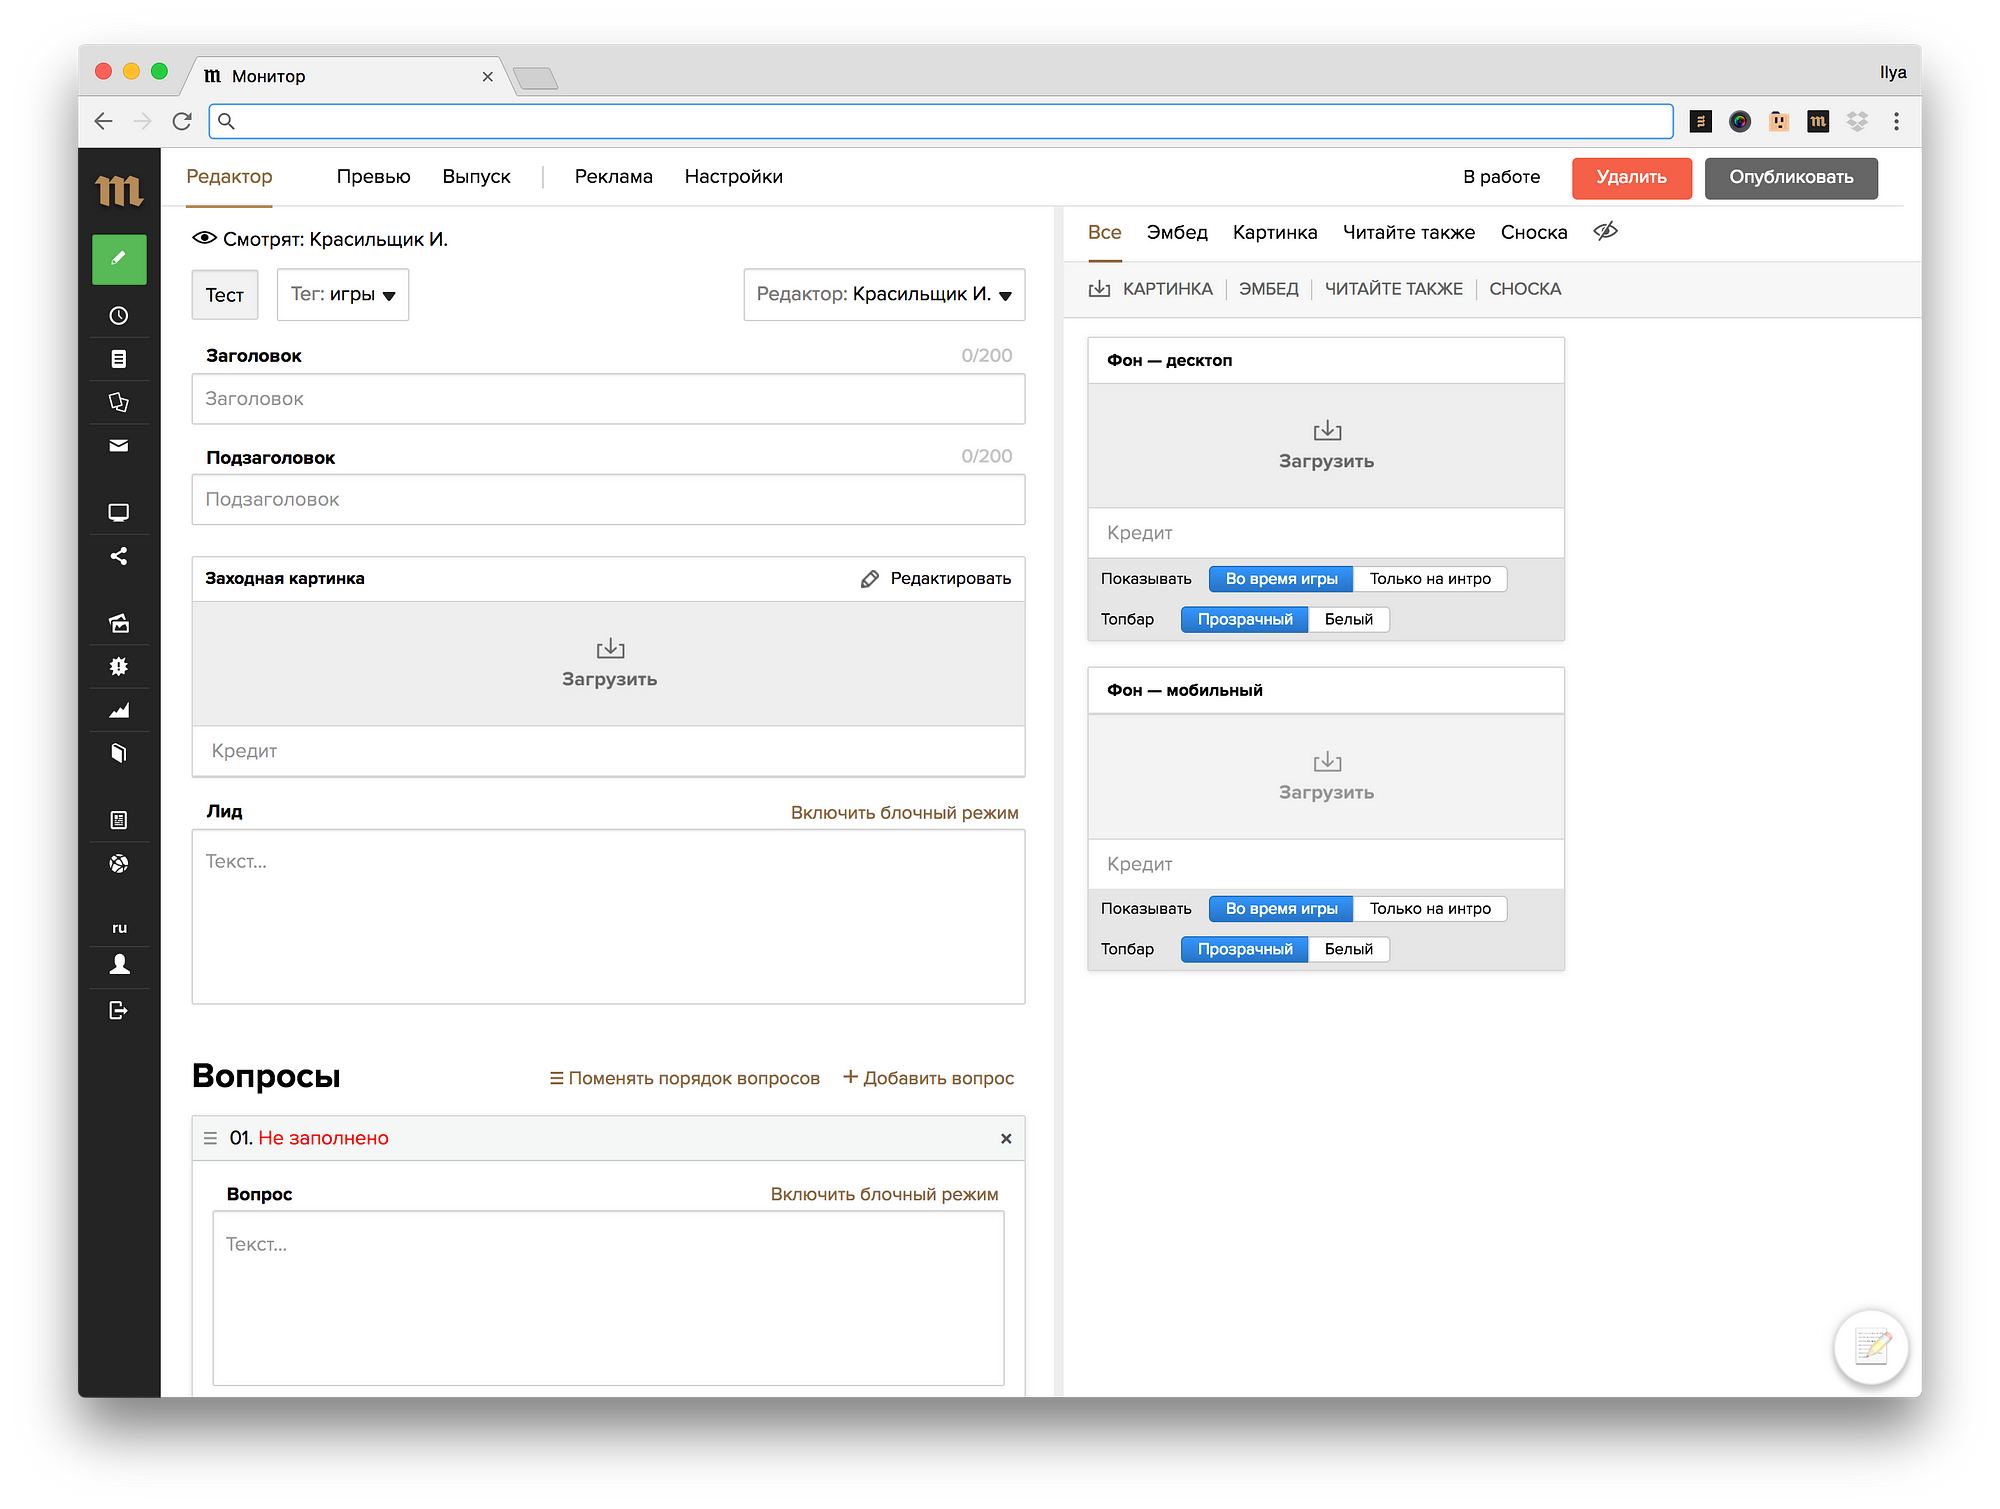Open Chrome three-dot menu
The image size is (2000, 1509).
click(1896, 121)
